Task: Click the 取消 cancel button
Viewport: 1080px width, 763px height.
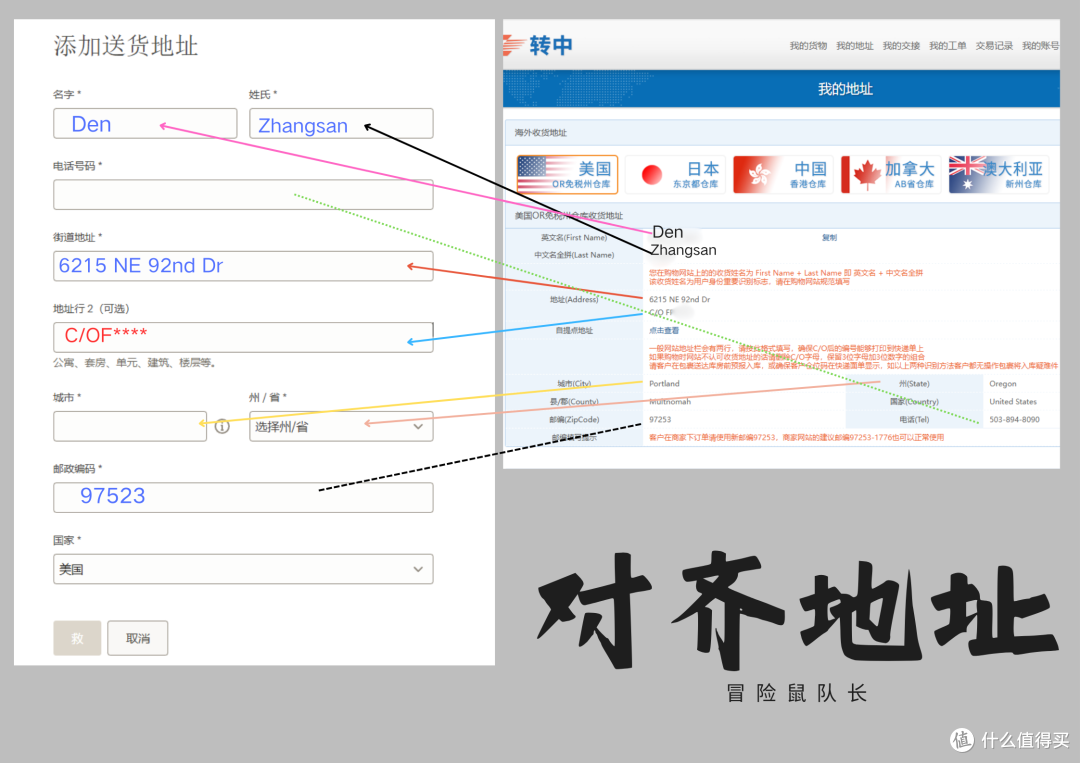Action: pos(138,638)
